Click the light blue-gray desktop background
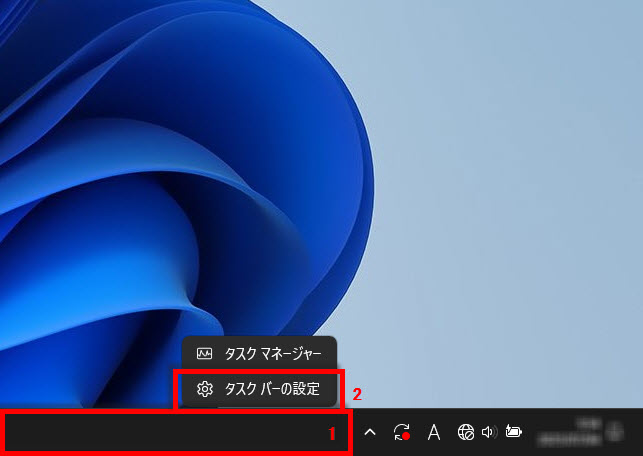Image resolution: width=643 pixels, height=456 pixels. tap(520, 200)
